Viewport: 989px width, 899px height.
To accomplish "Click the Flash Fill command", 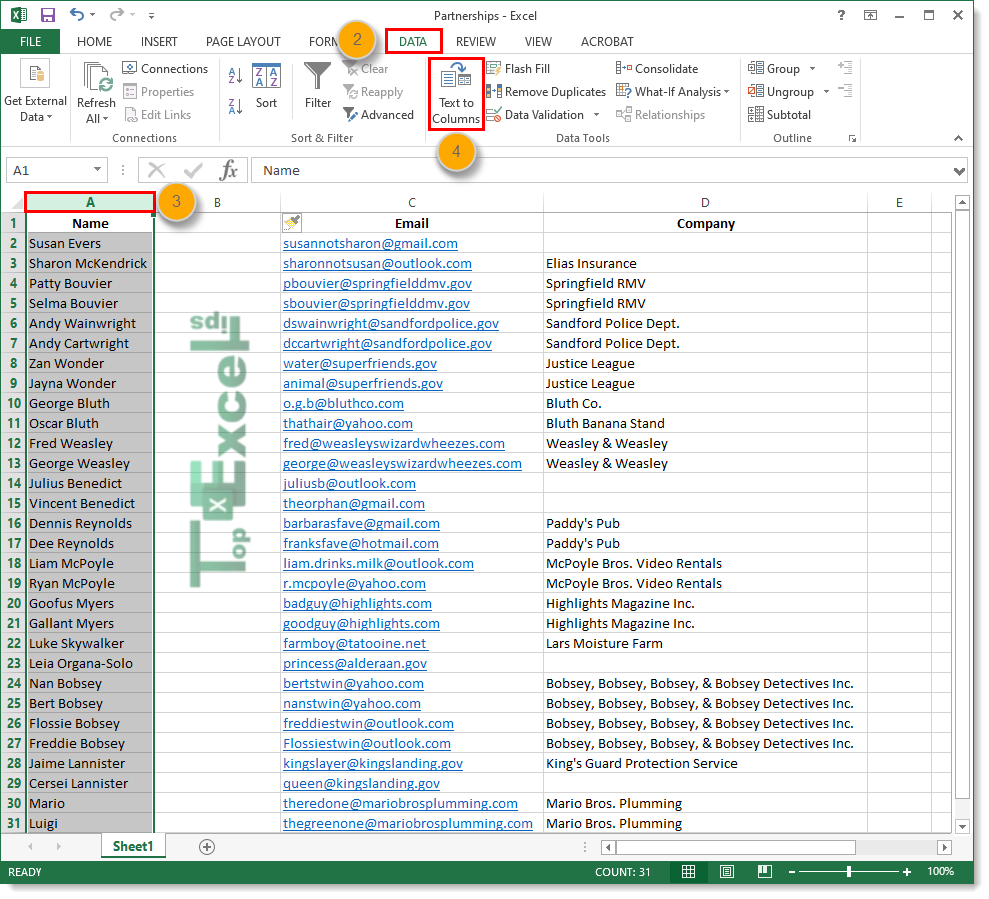I will click(x=518, y=69).
